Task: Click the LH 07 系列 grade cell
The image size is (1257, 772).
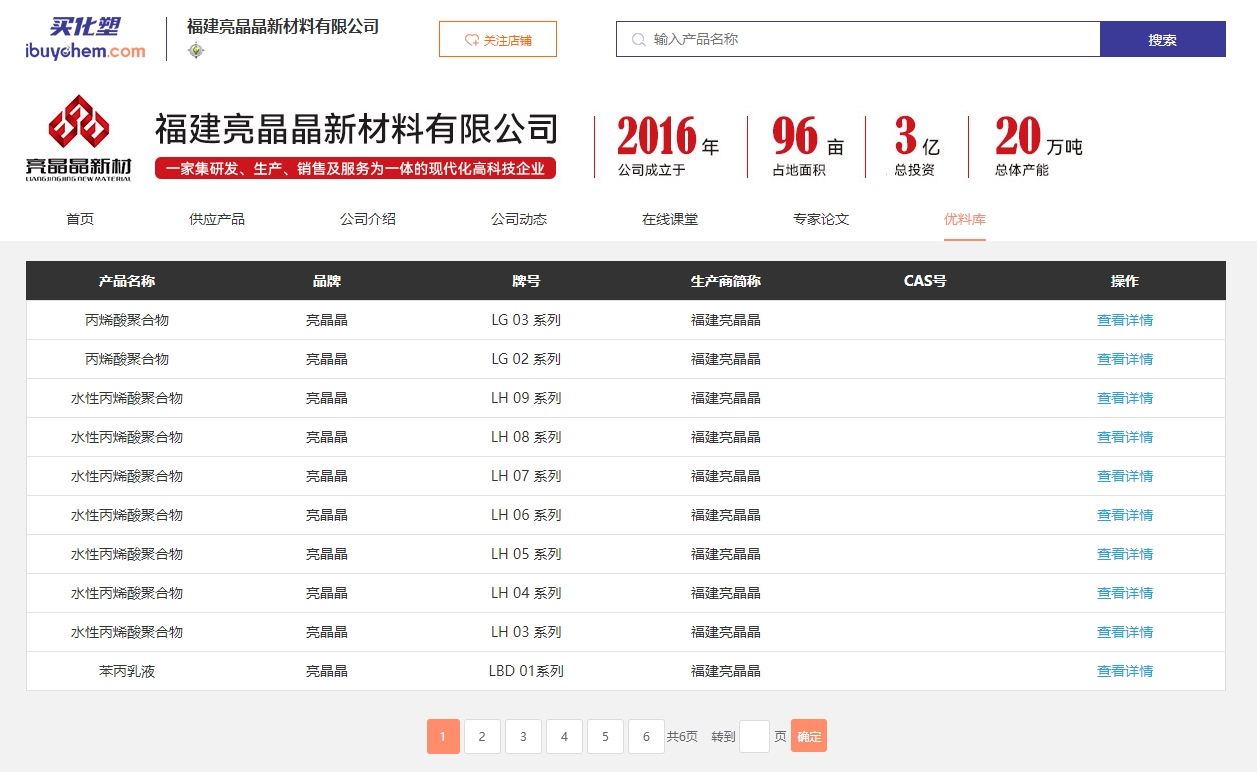Action: [526, 476]
